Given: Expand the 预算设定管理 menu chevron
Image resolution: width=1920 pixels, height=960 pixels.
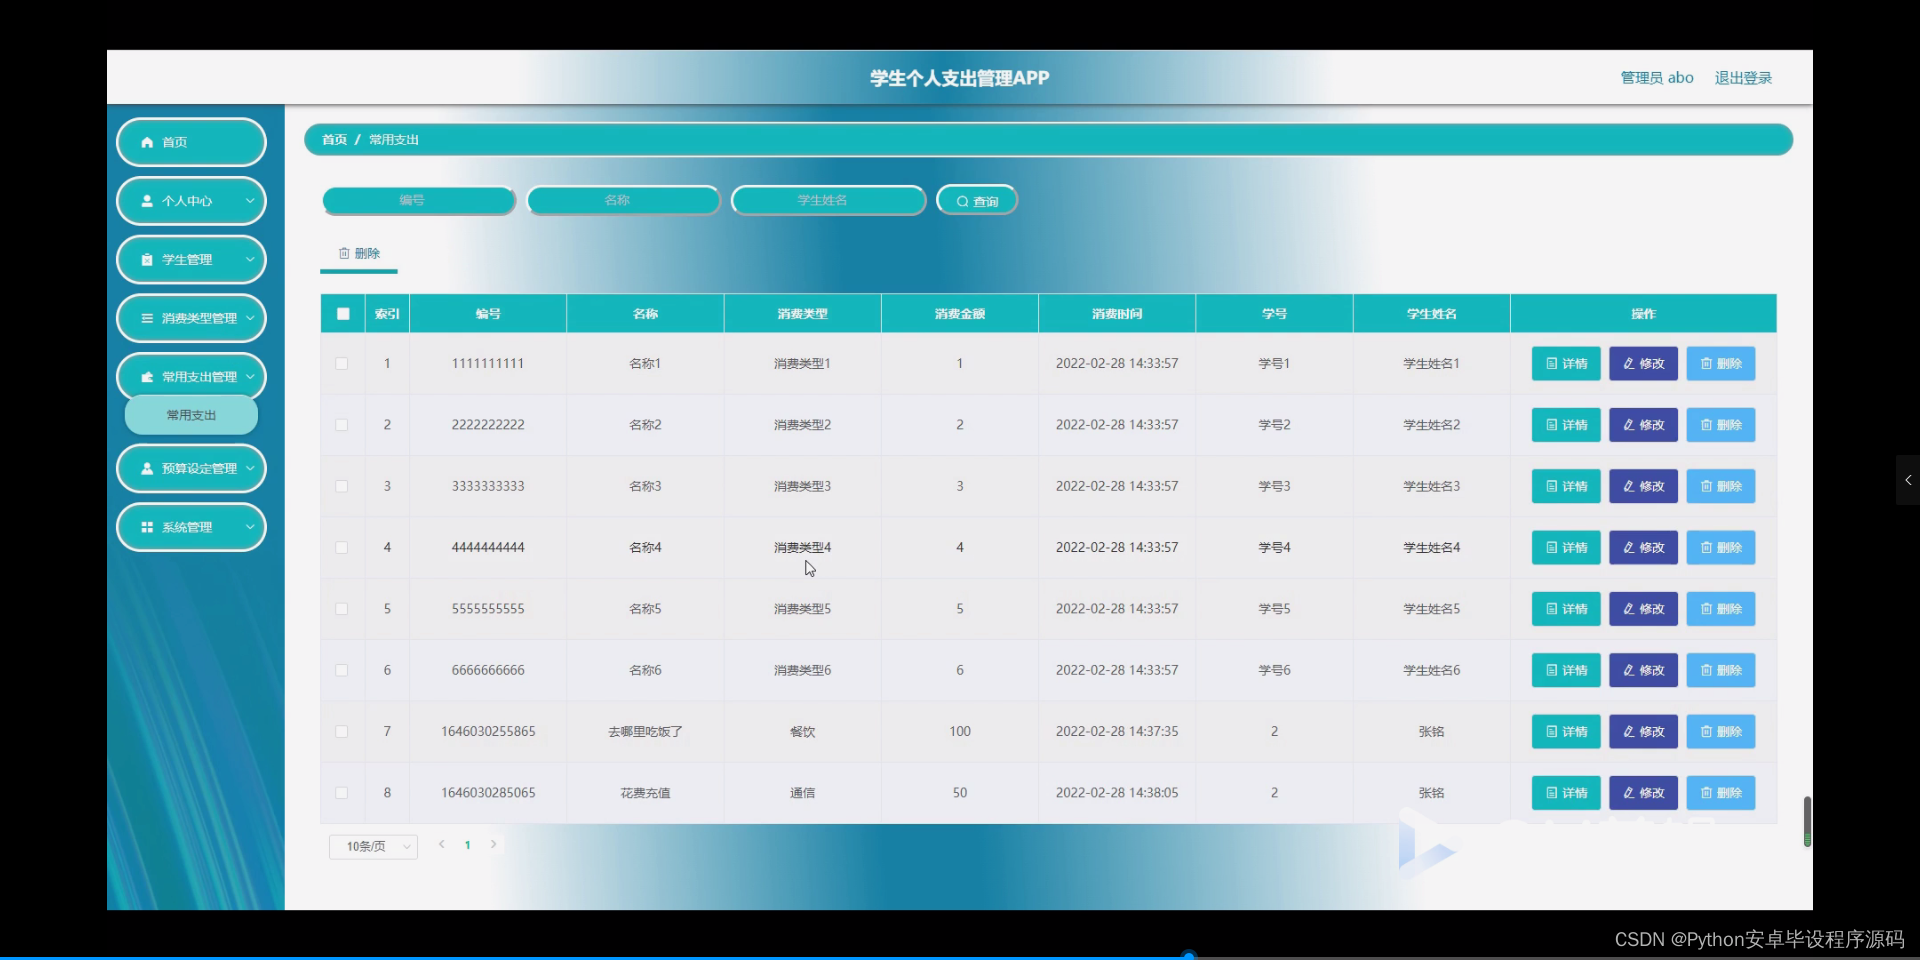Looking at the screenshot, I should click(x=251, y=468).
